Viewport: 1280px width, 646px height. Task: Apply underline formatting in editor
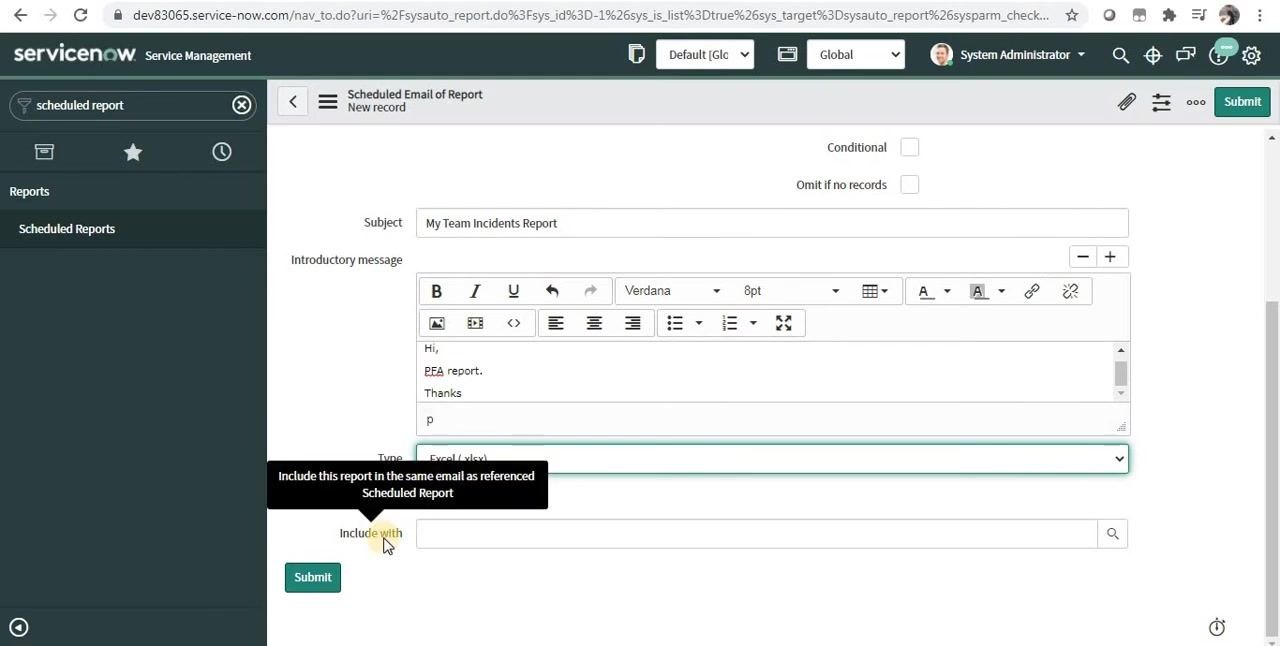[513, 291]
